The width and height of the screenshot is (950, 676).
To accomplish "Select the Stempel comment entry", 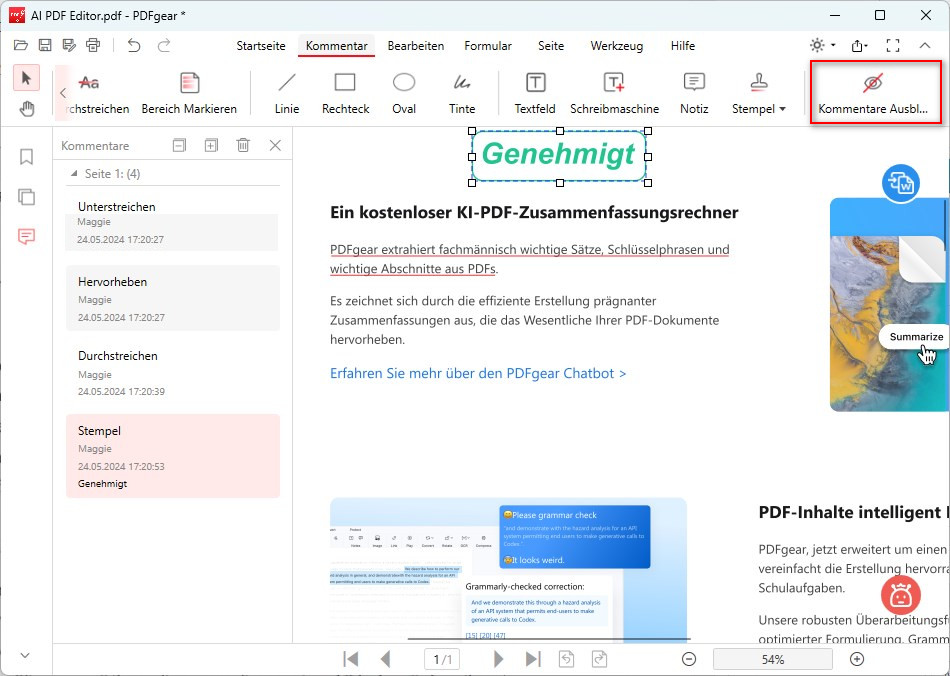I will (x=172, y=456).
